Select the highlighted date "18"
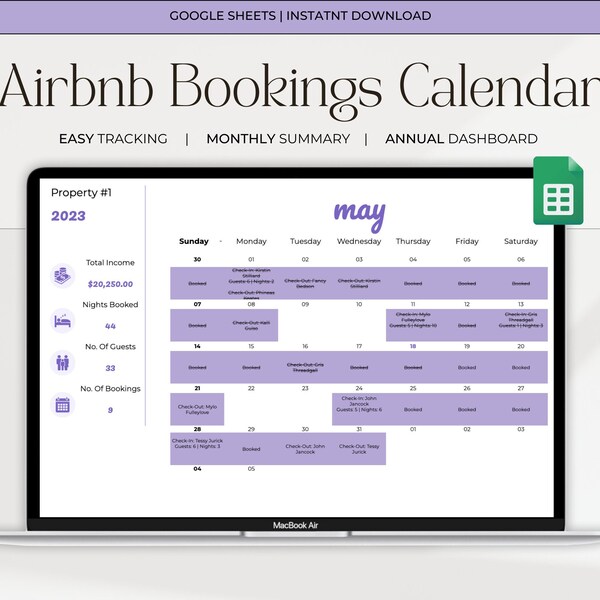Viewport: 600px width, 600px height. tap(413, 346)
